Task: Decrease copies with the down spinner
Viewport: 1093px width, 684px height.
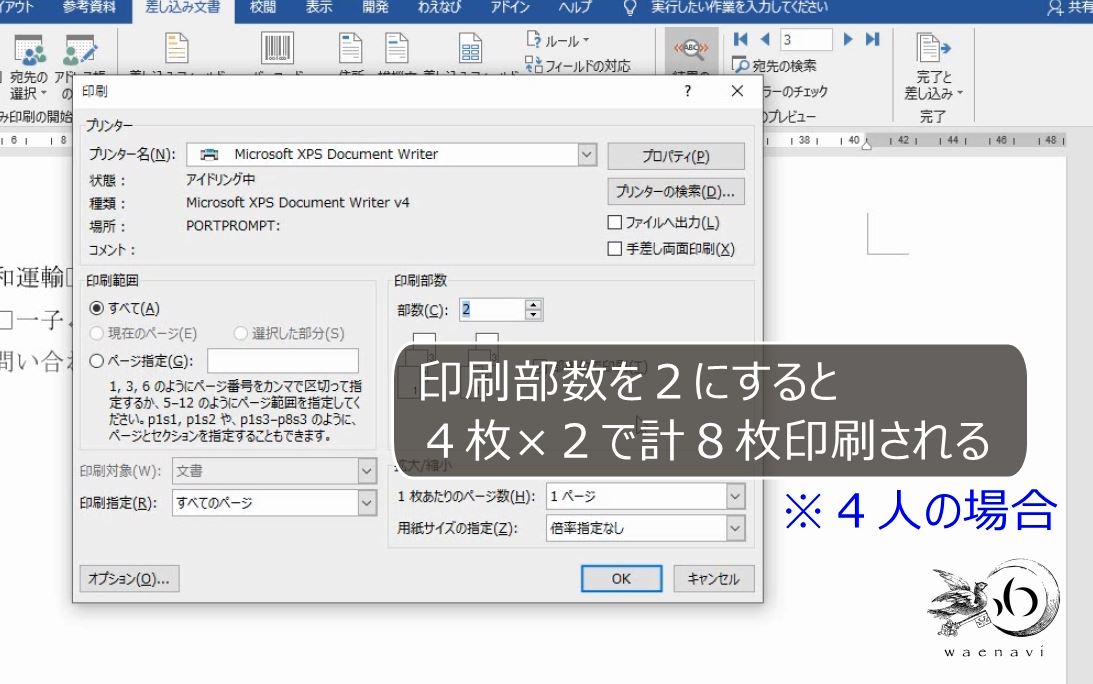Action: [533, 315]
